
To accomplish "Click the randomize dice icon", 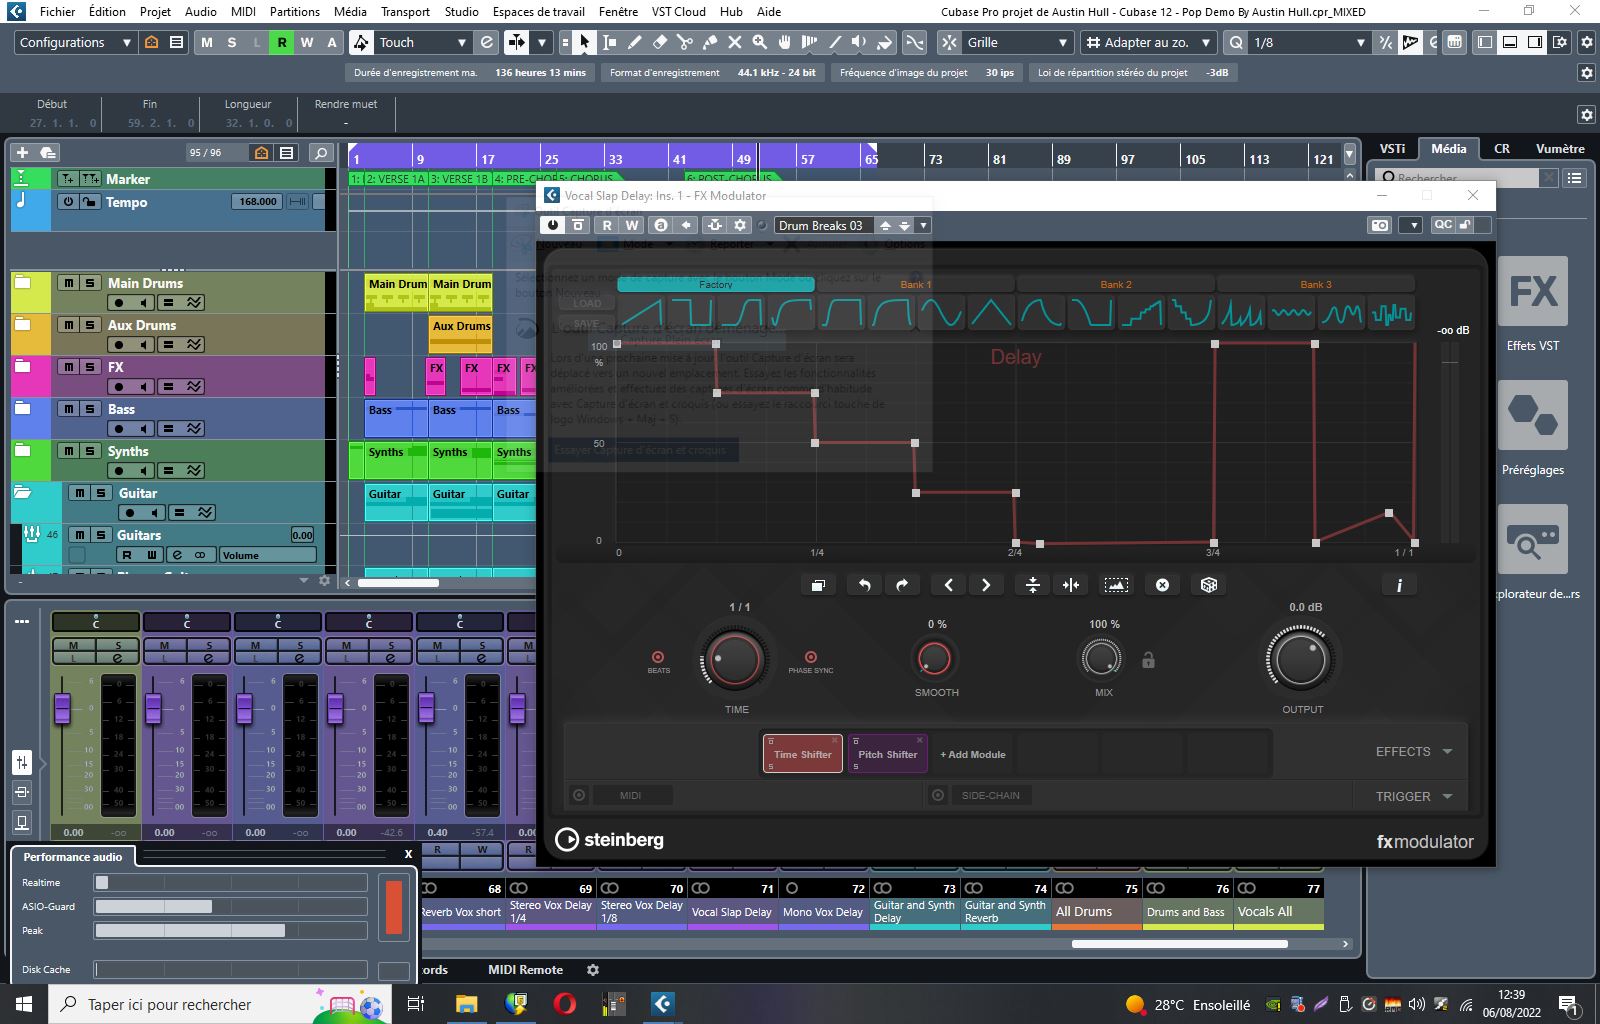I will pyautogui.click(x=1208, y=585).
